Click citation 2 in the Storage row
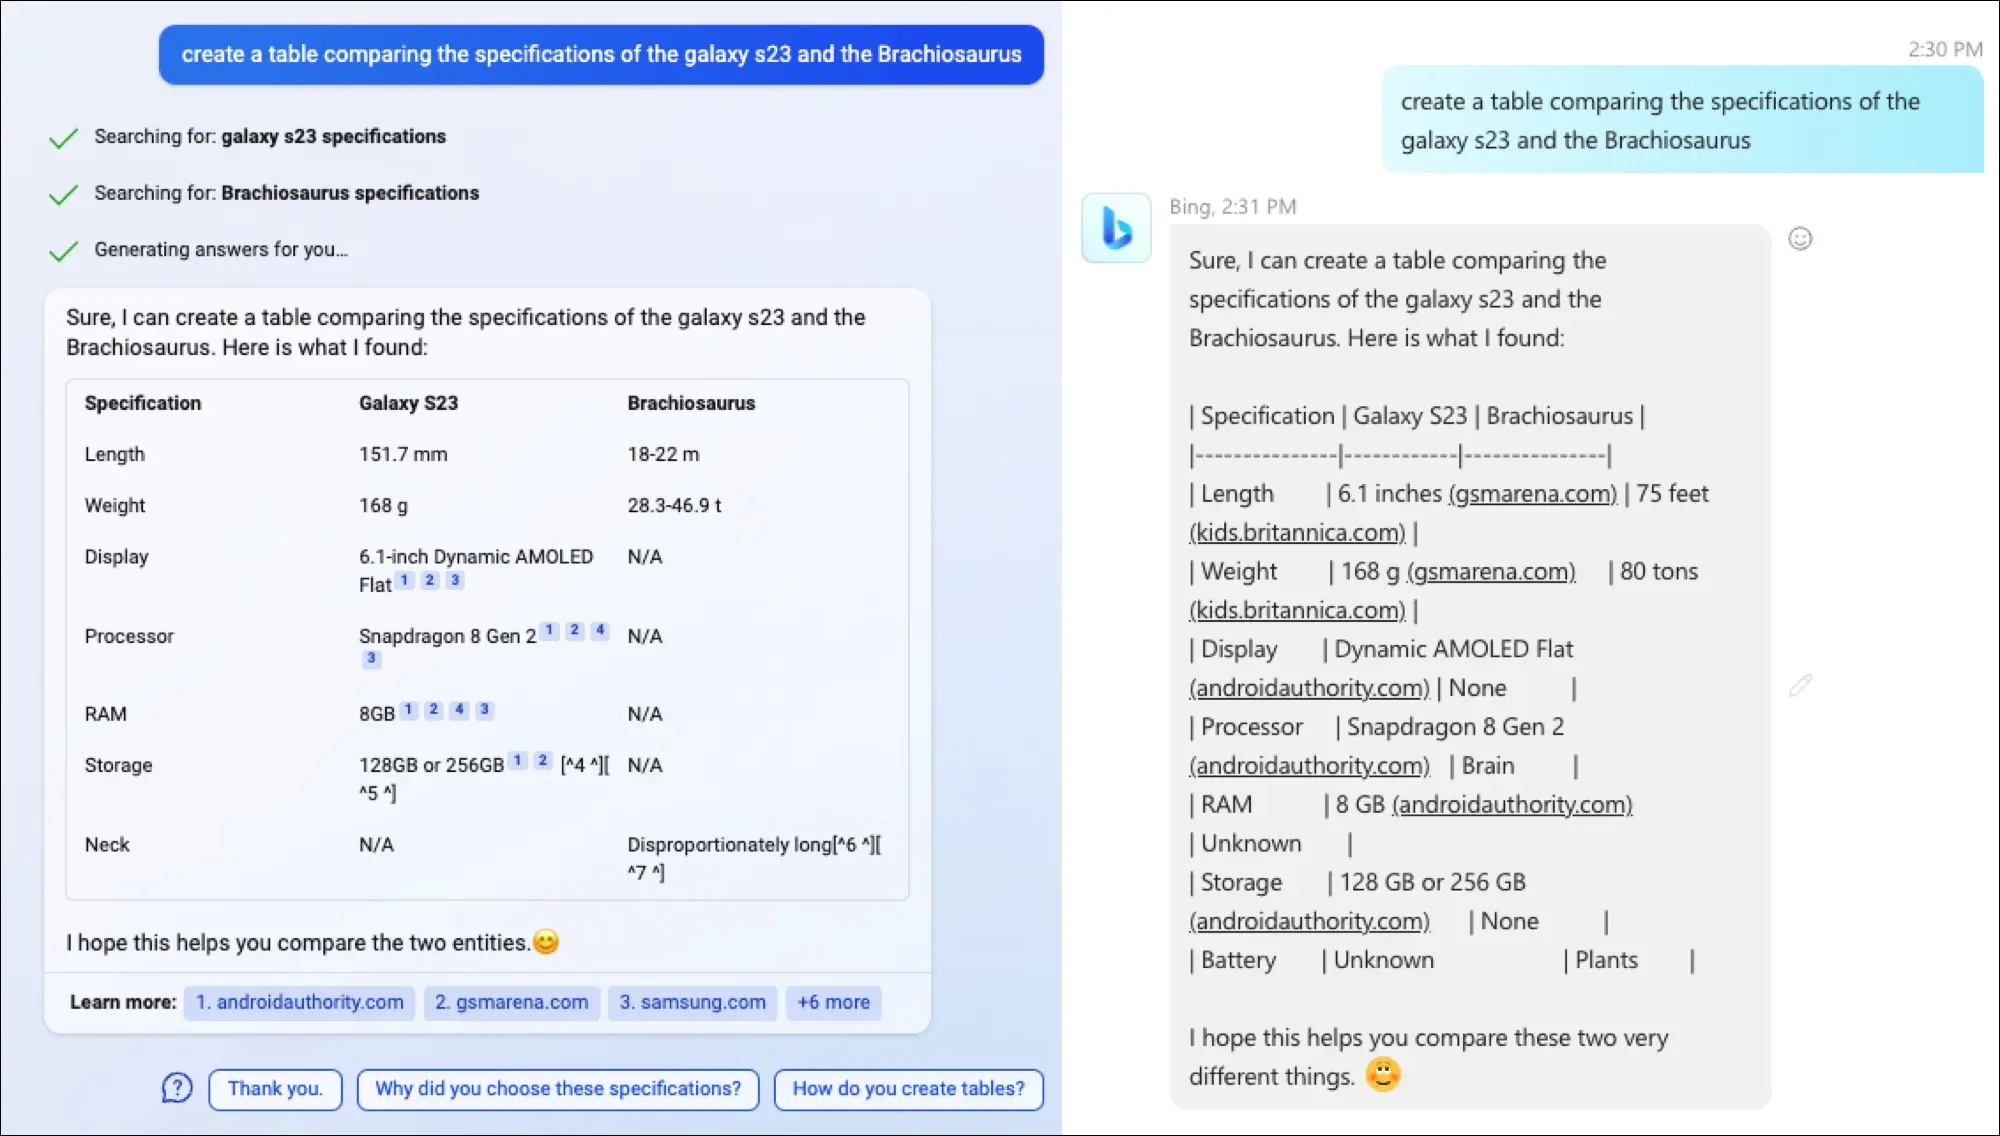Image resolution: width=2000 pixels, height=1136 pixels. coord(543,760)
